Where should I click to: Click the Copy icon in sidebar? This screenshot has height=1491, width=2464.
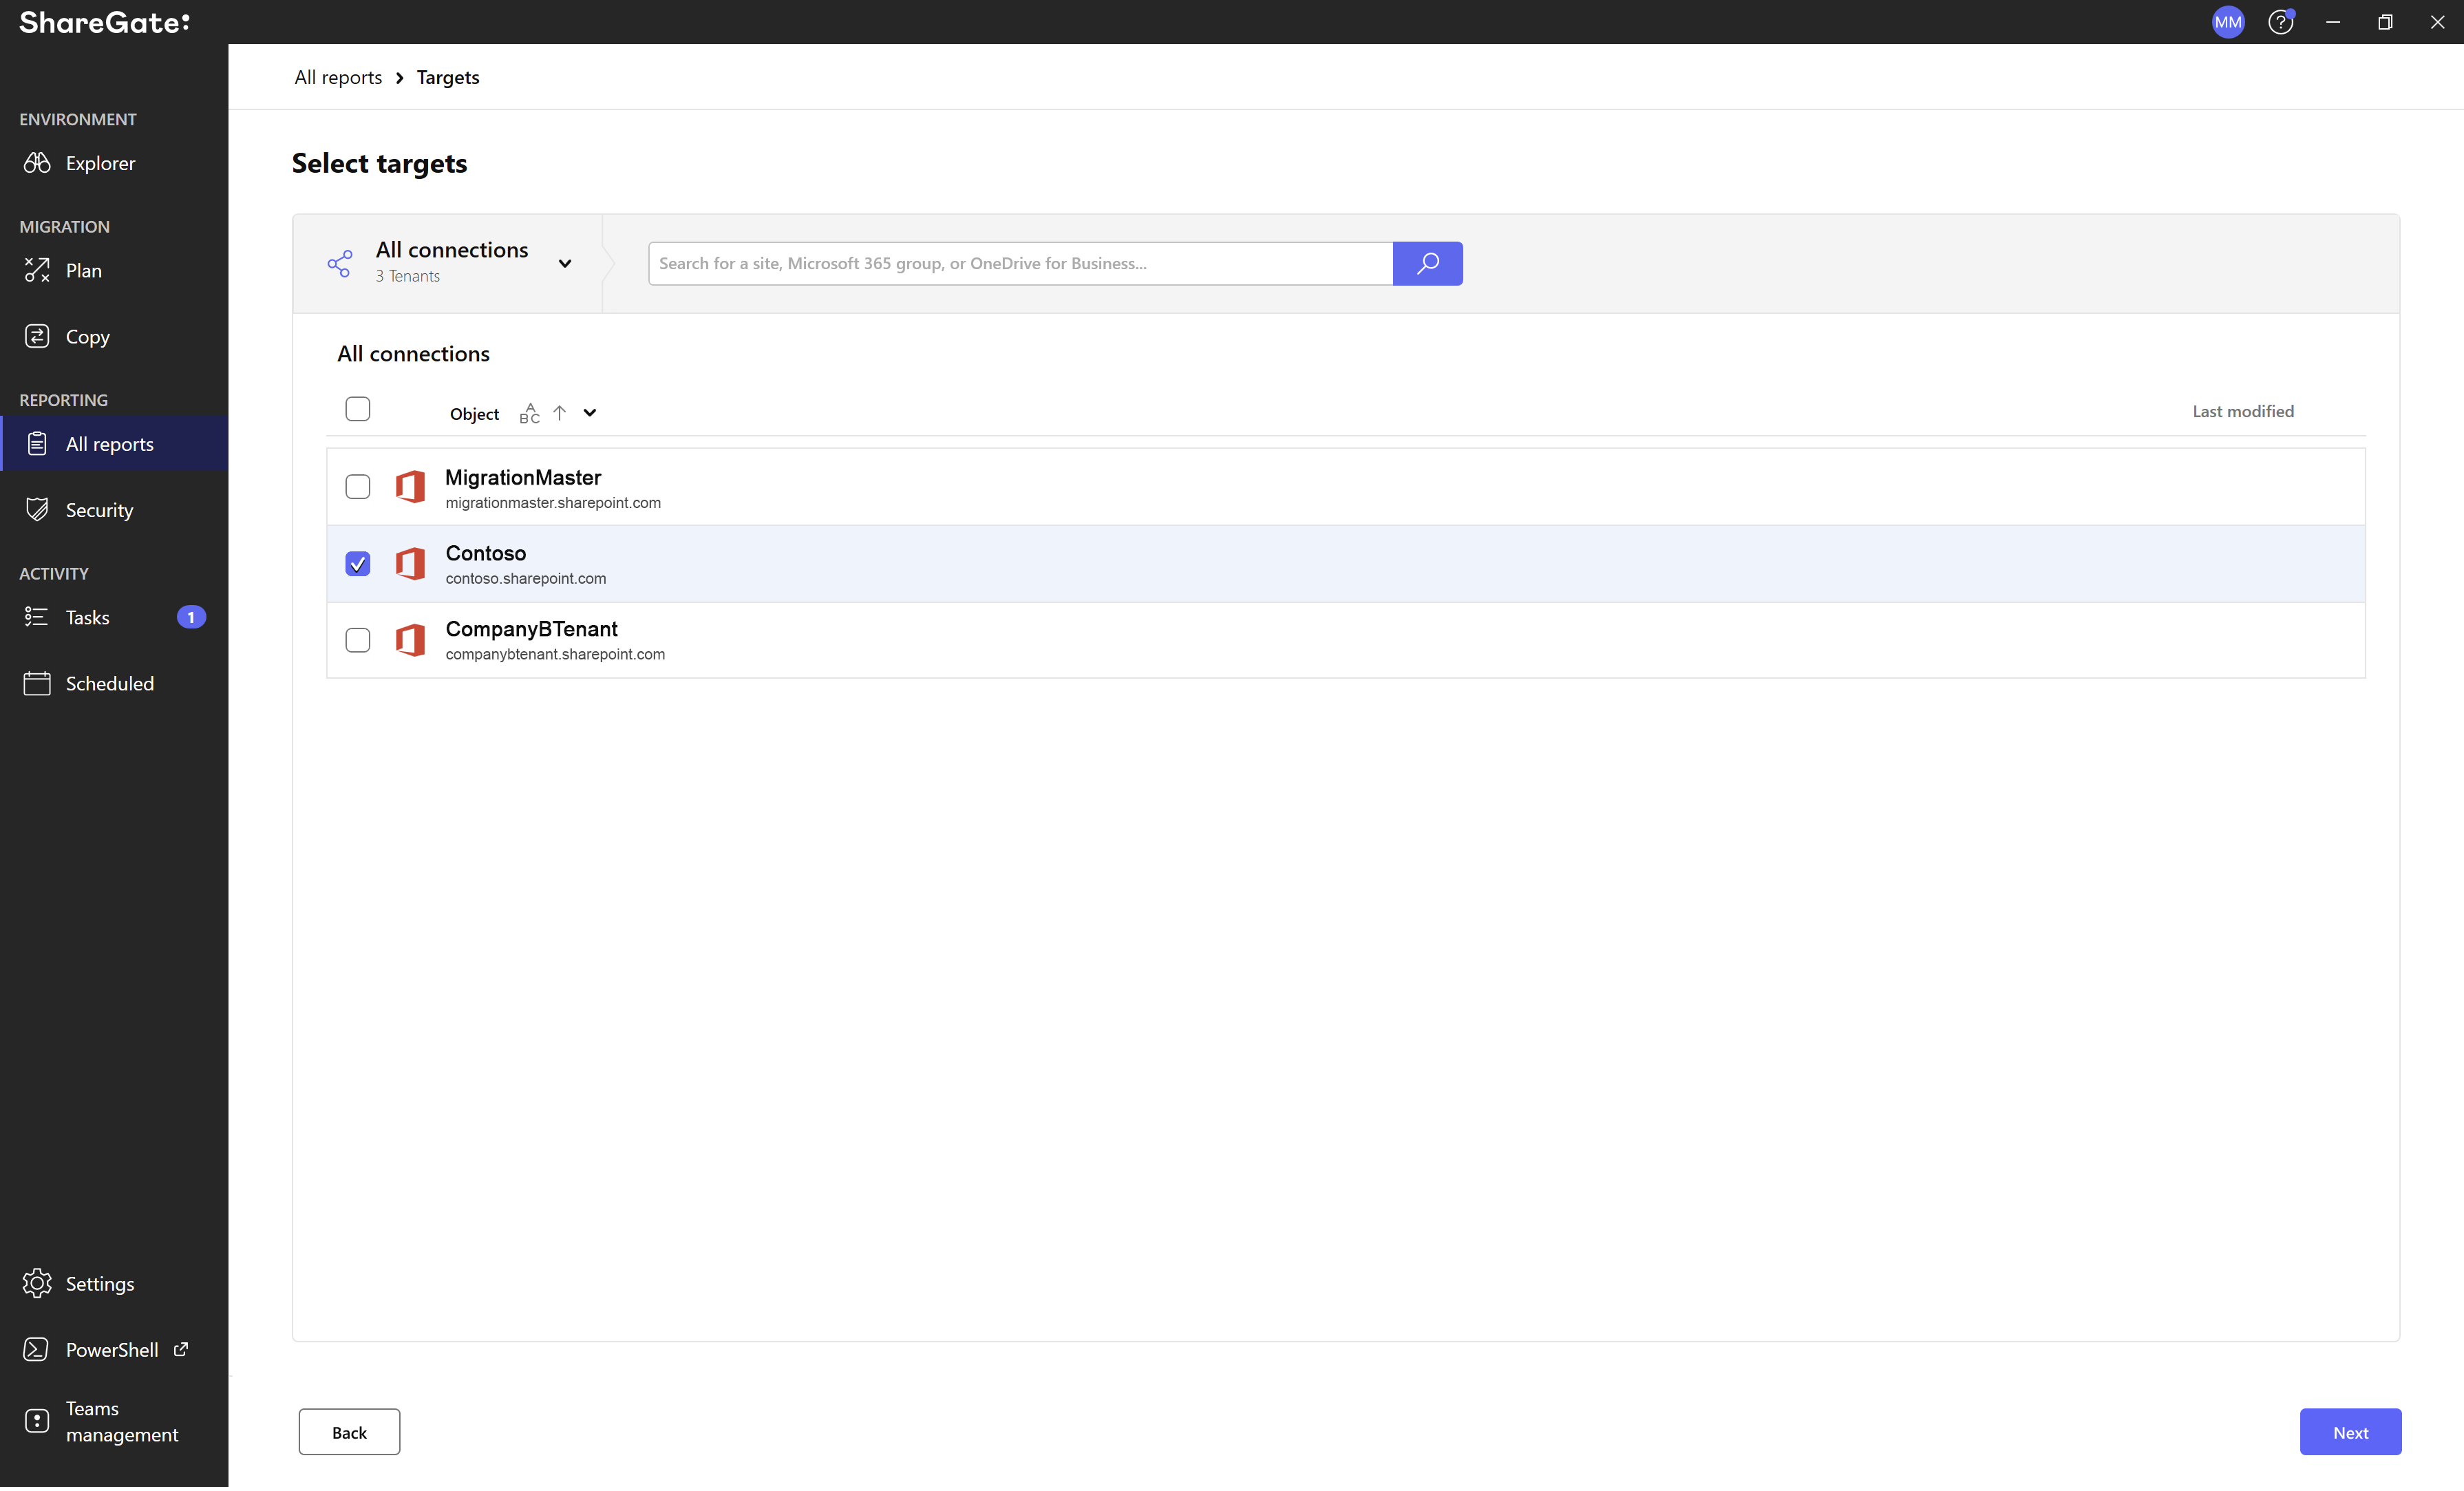(37, 337)
